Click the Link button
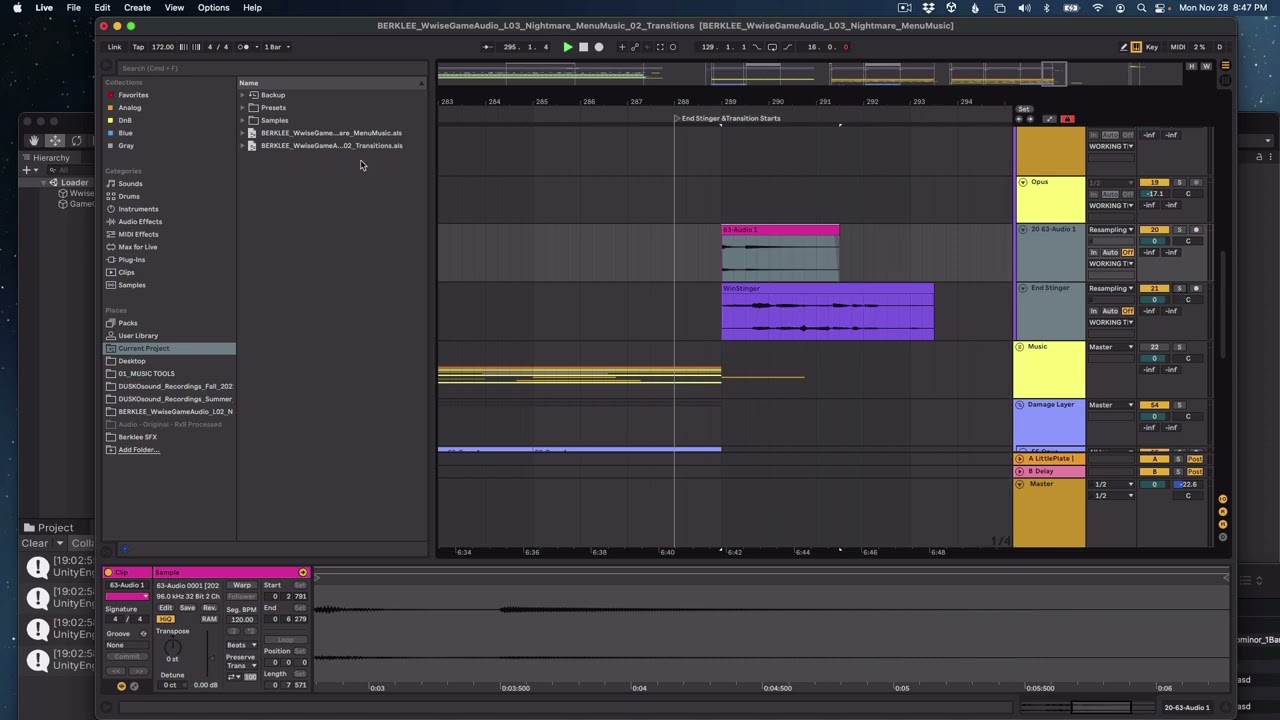 pos(114,47)
